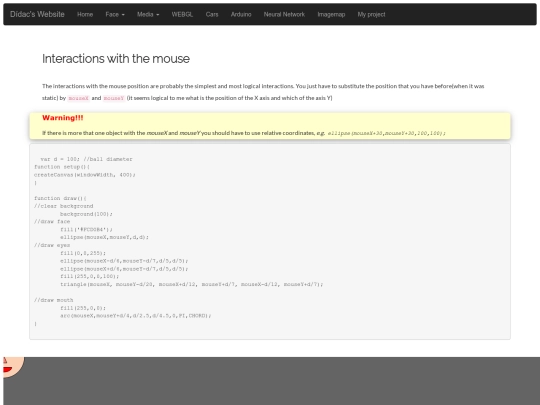Viewport: 540px width, 405px height.
Task: Click the Warning!!! title
Action: point(63,118)
